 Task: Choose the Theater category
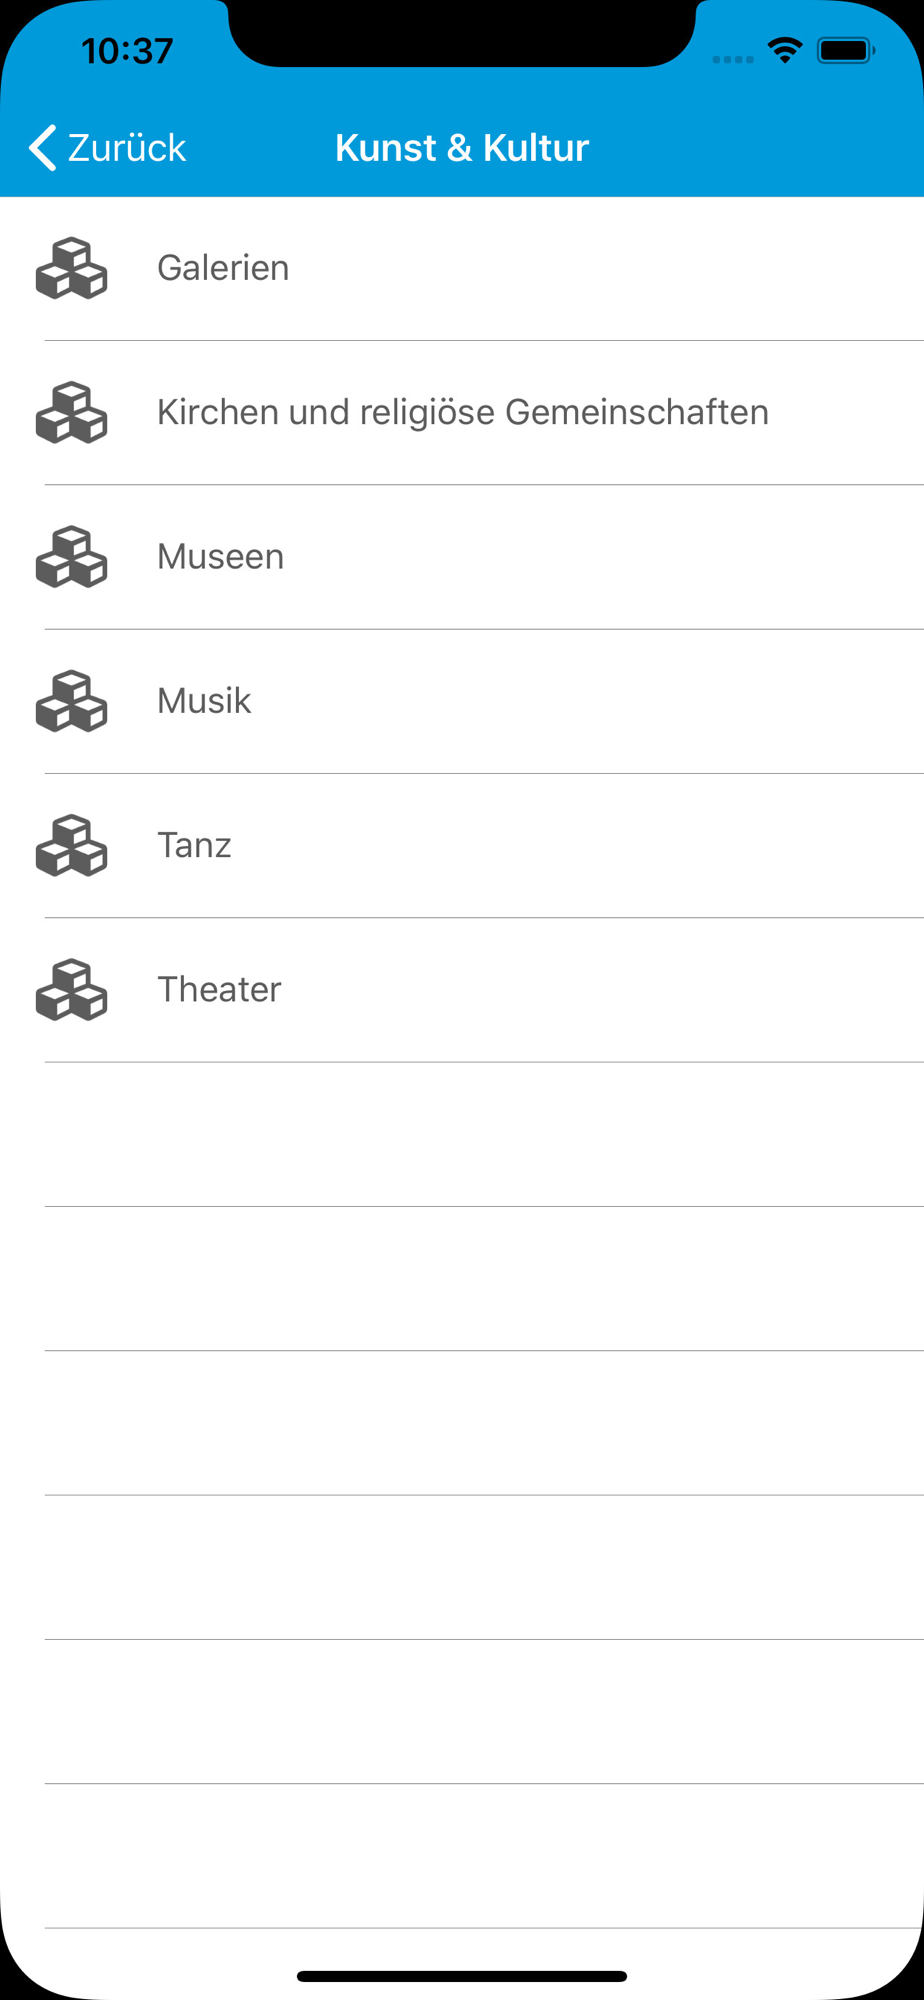[x=462, y=990]
